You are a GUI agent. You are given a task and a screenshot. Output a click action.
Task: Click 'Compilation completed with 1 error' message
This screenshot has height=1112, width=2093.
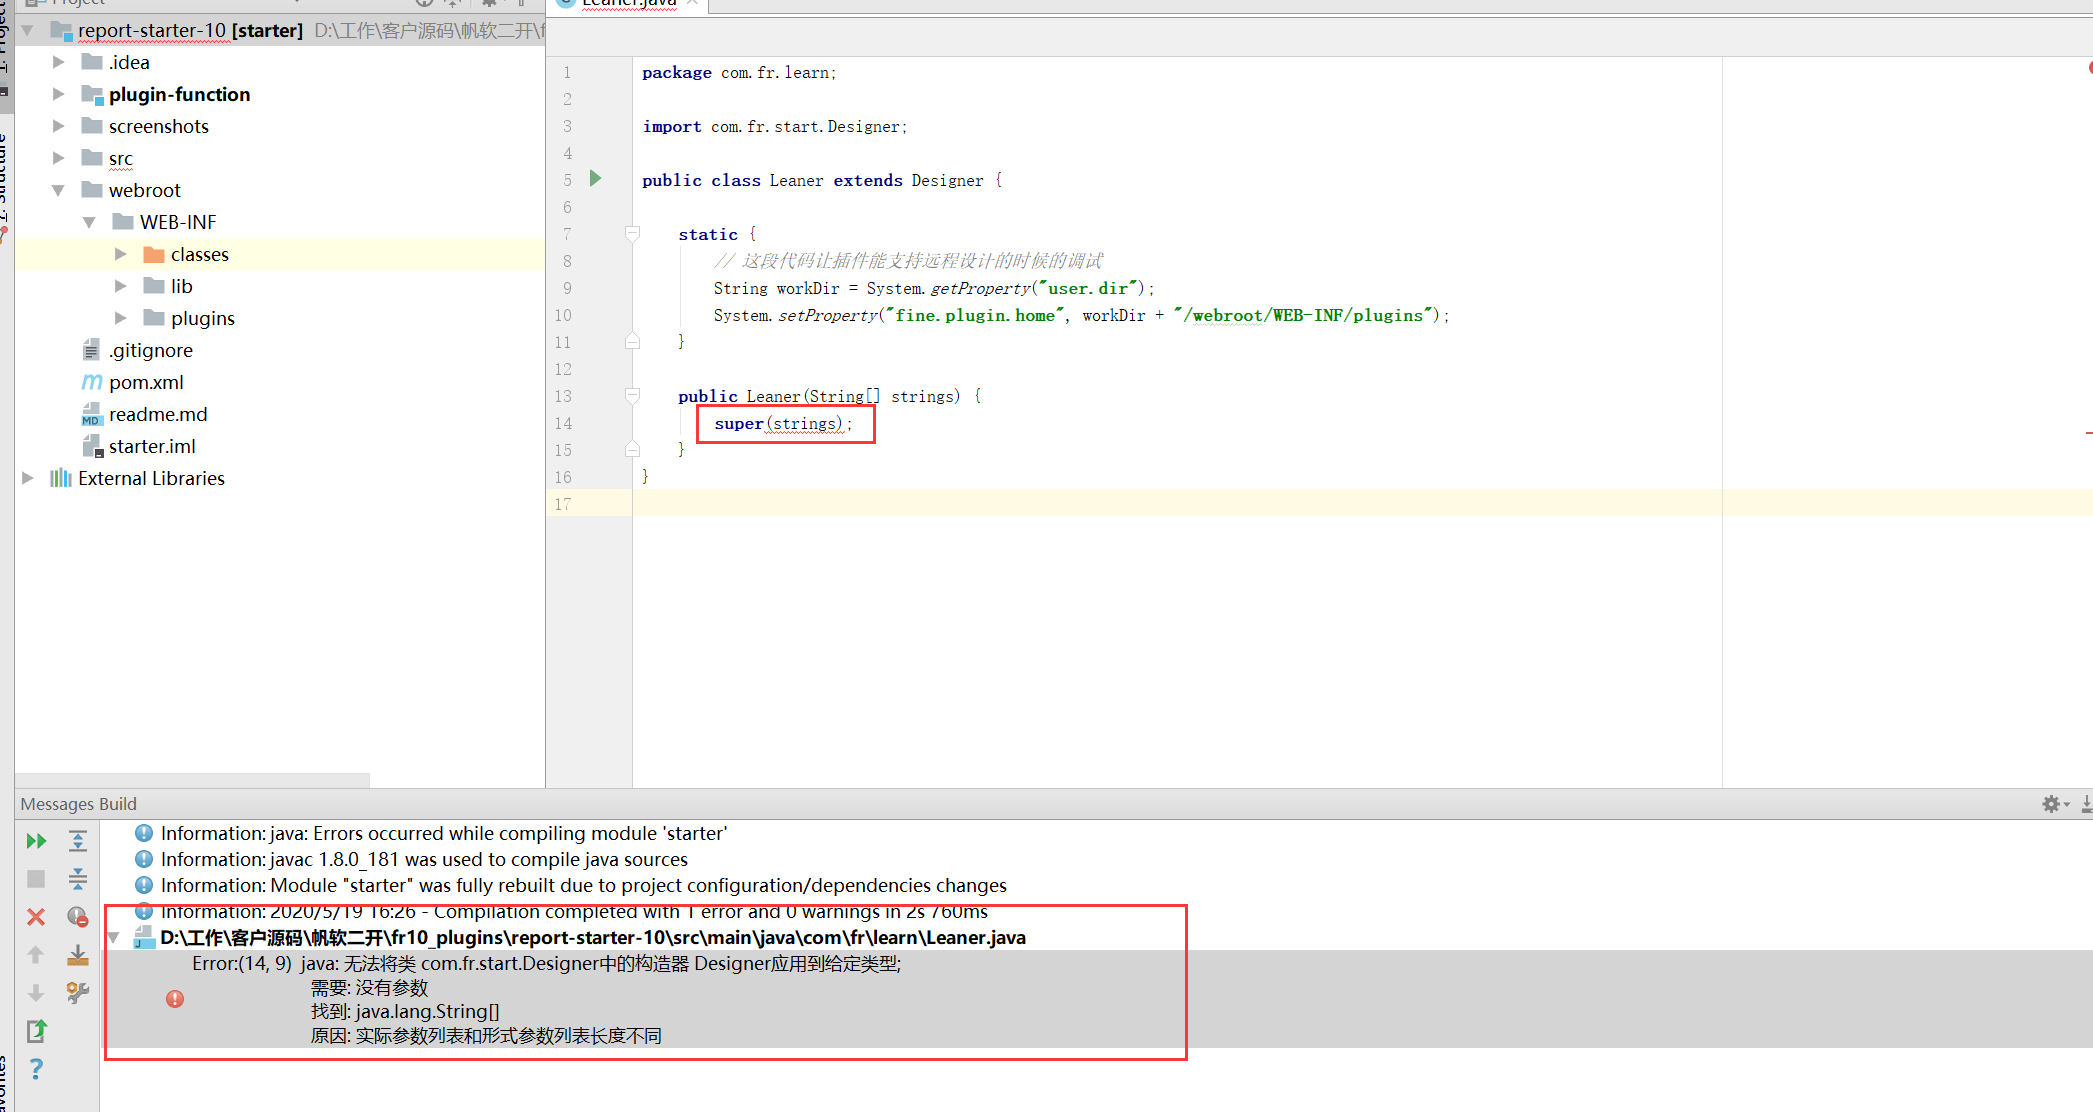click(x=574, y=912)
